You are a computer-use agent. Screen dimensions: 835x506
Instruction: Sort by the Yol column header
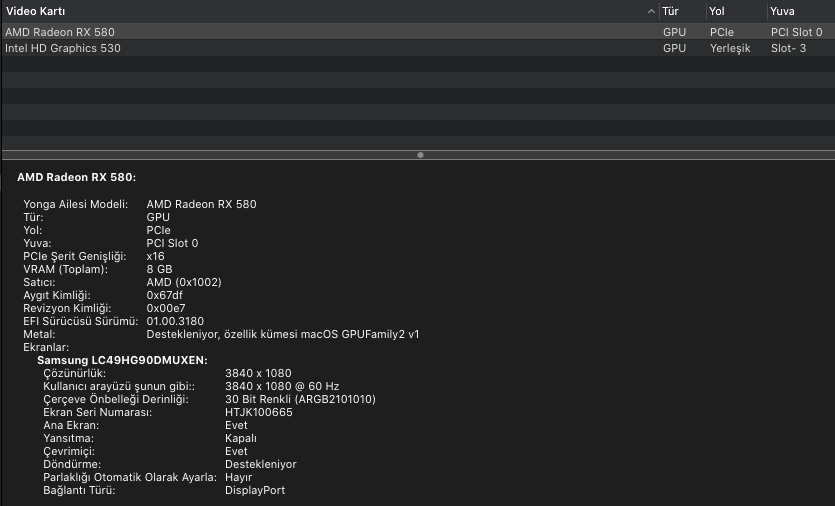click(x=717, y=11)
